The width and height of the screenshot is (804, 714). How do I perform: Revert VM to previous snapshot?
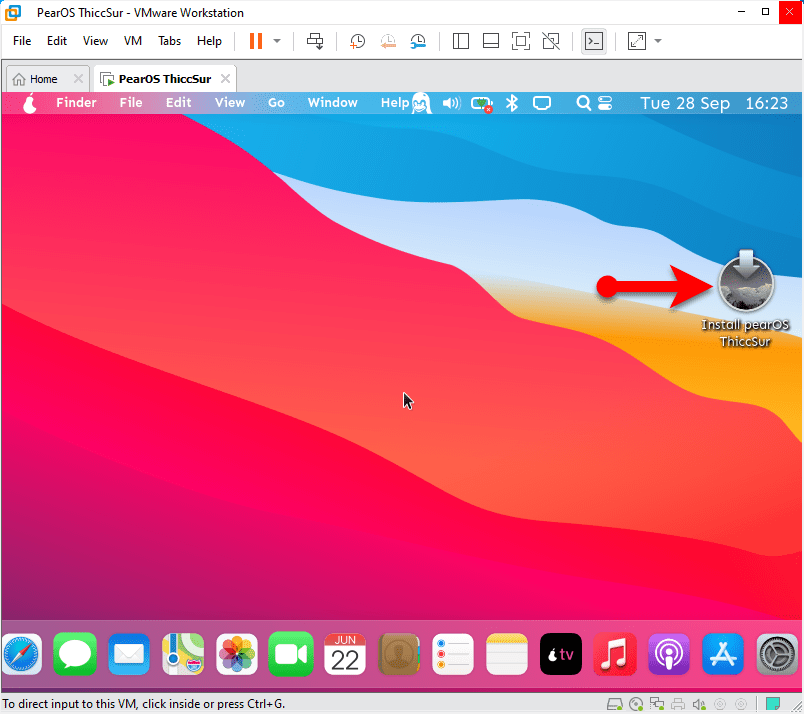point(388,41)
